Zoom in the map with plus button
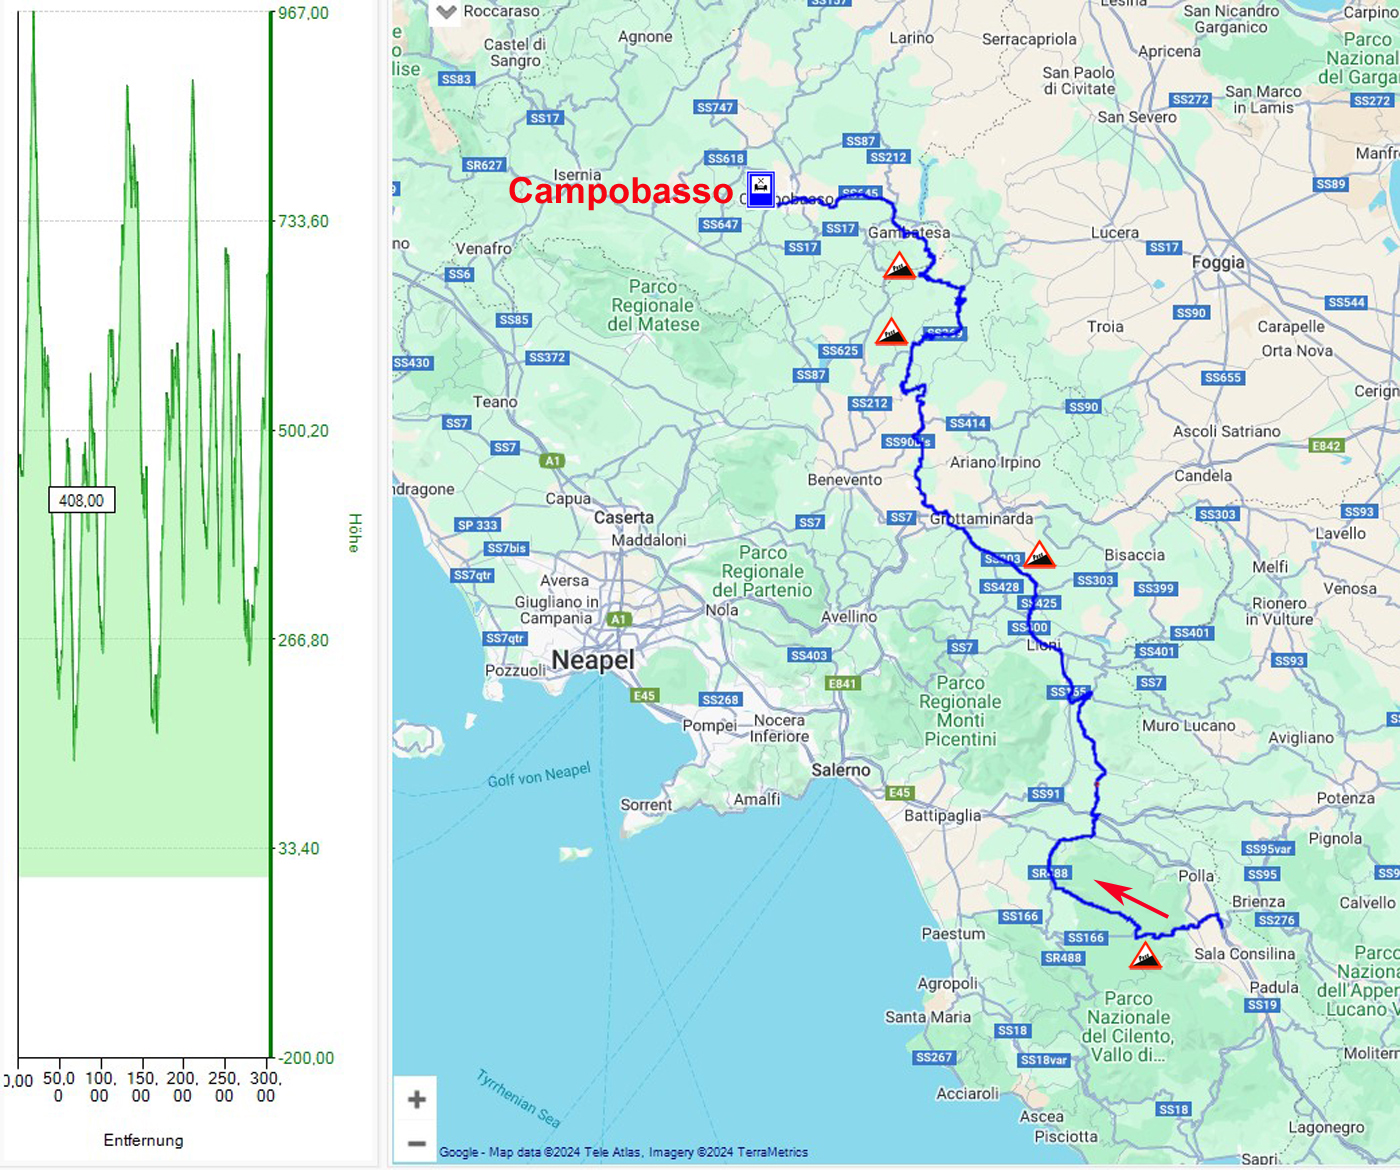The width and height of the screenshot is (1400, 1170). point(417,1100)
